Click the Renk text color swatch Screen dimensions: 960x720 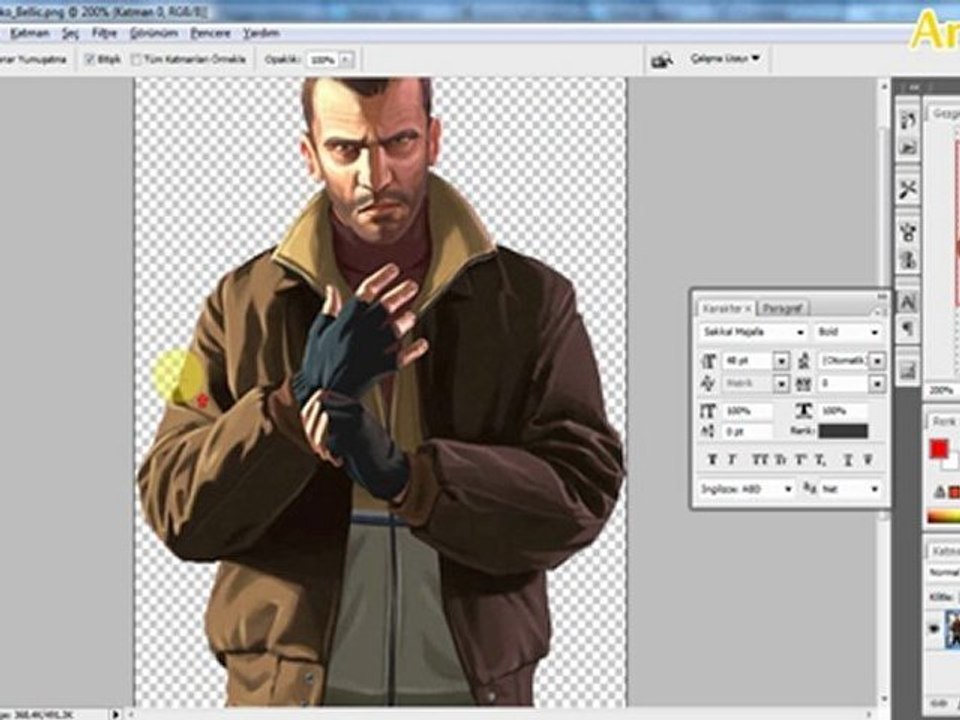(843, 431)
